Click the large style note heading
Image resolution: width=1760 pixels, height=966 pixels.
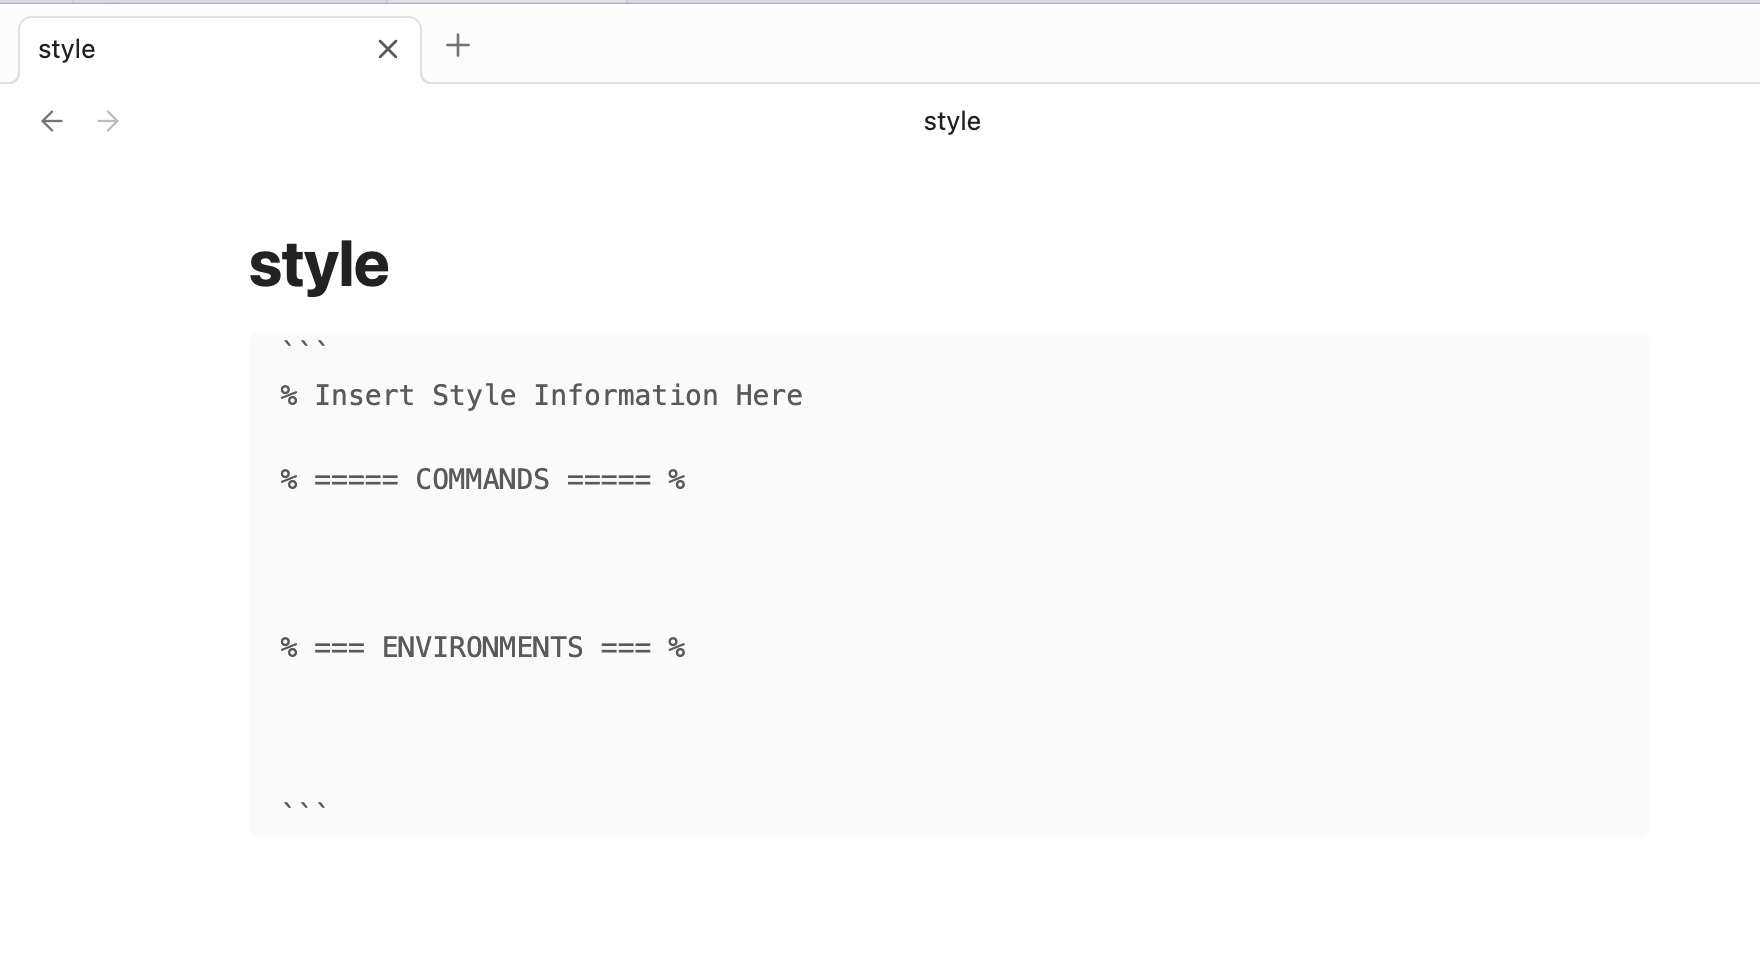pos(319,265)
